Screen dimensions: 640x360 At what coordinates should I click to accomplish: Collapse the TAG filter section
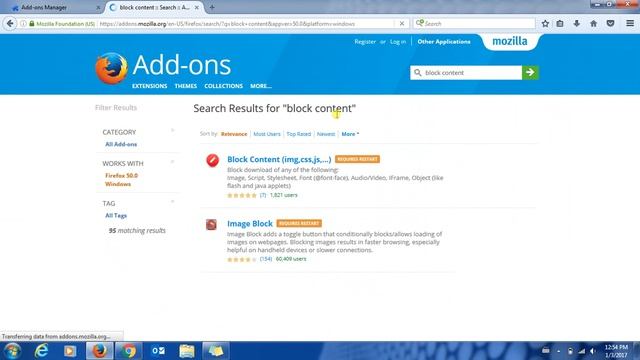tap(173, 202)
